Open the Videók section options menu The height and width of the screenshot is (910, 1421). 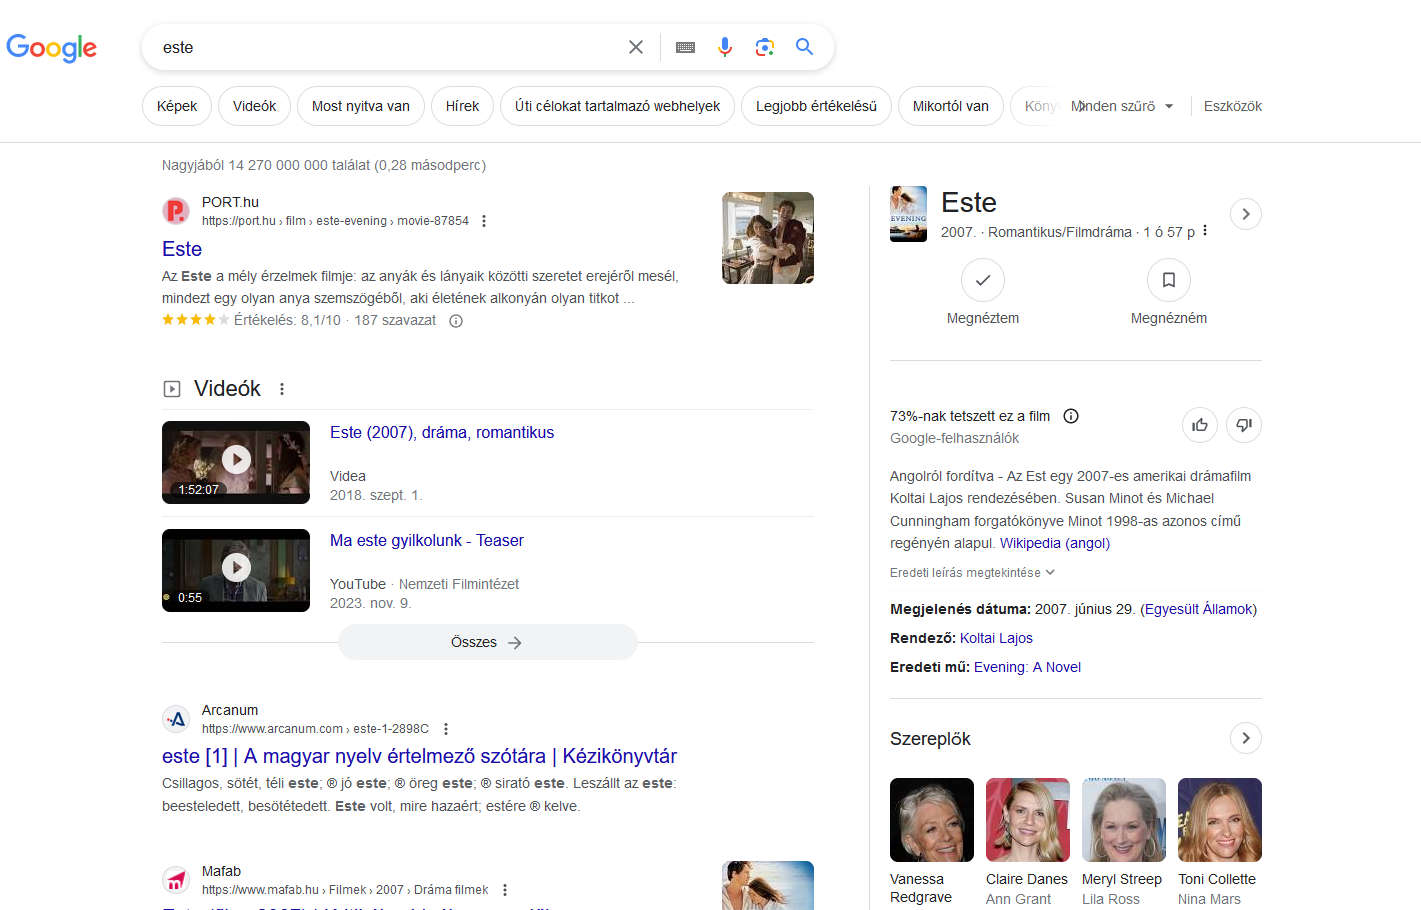[x=282, y=389]
